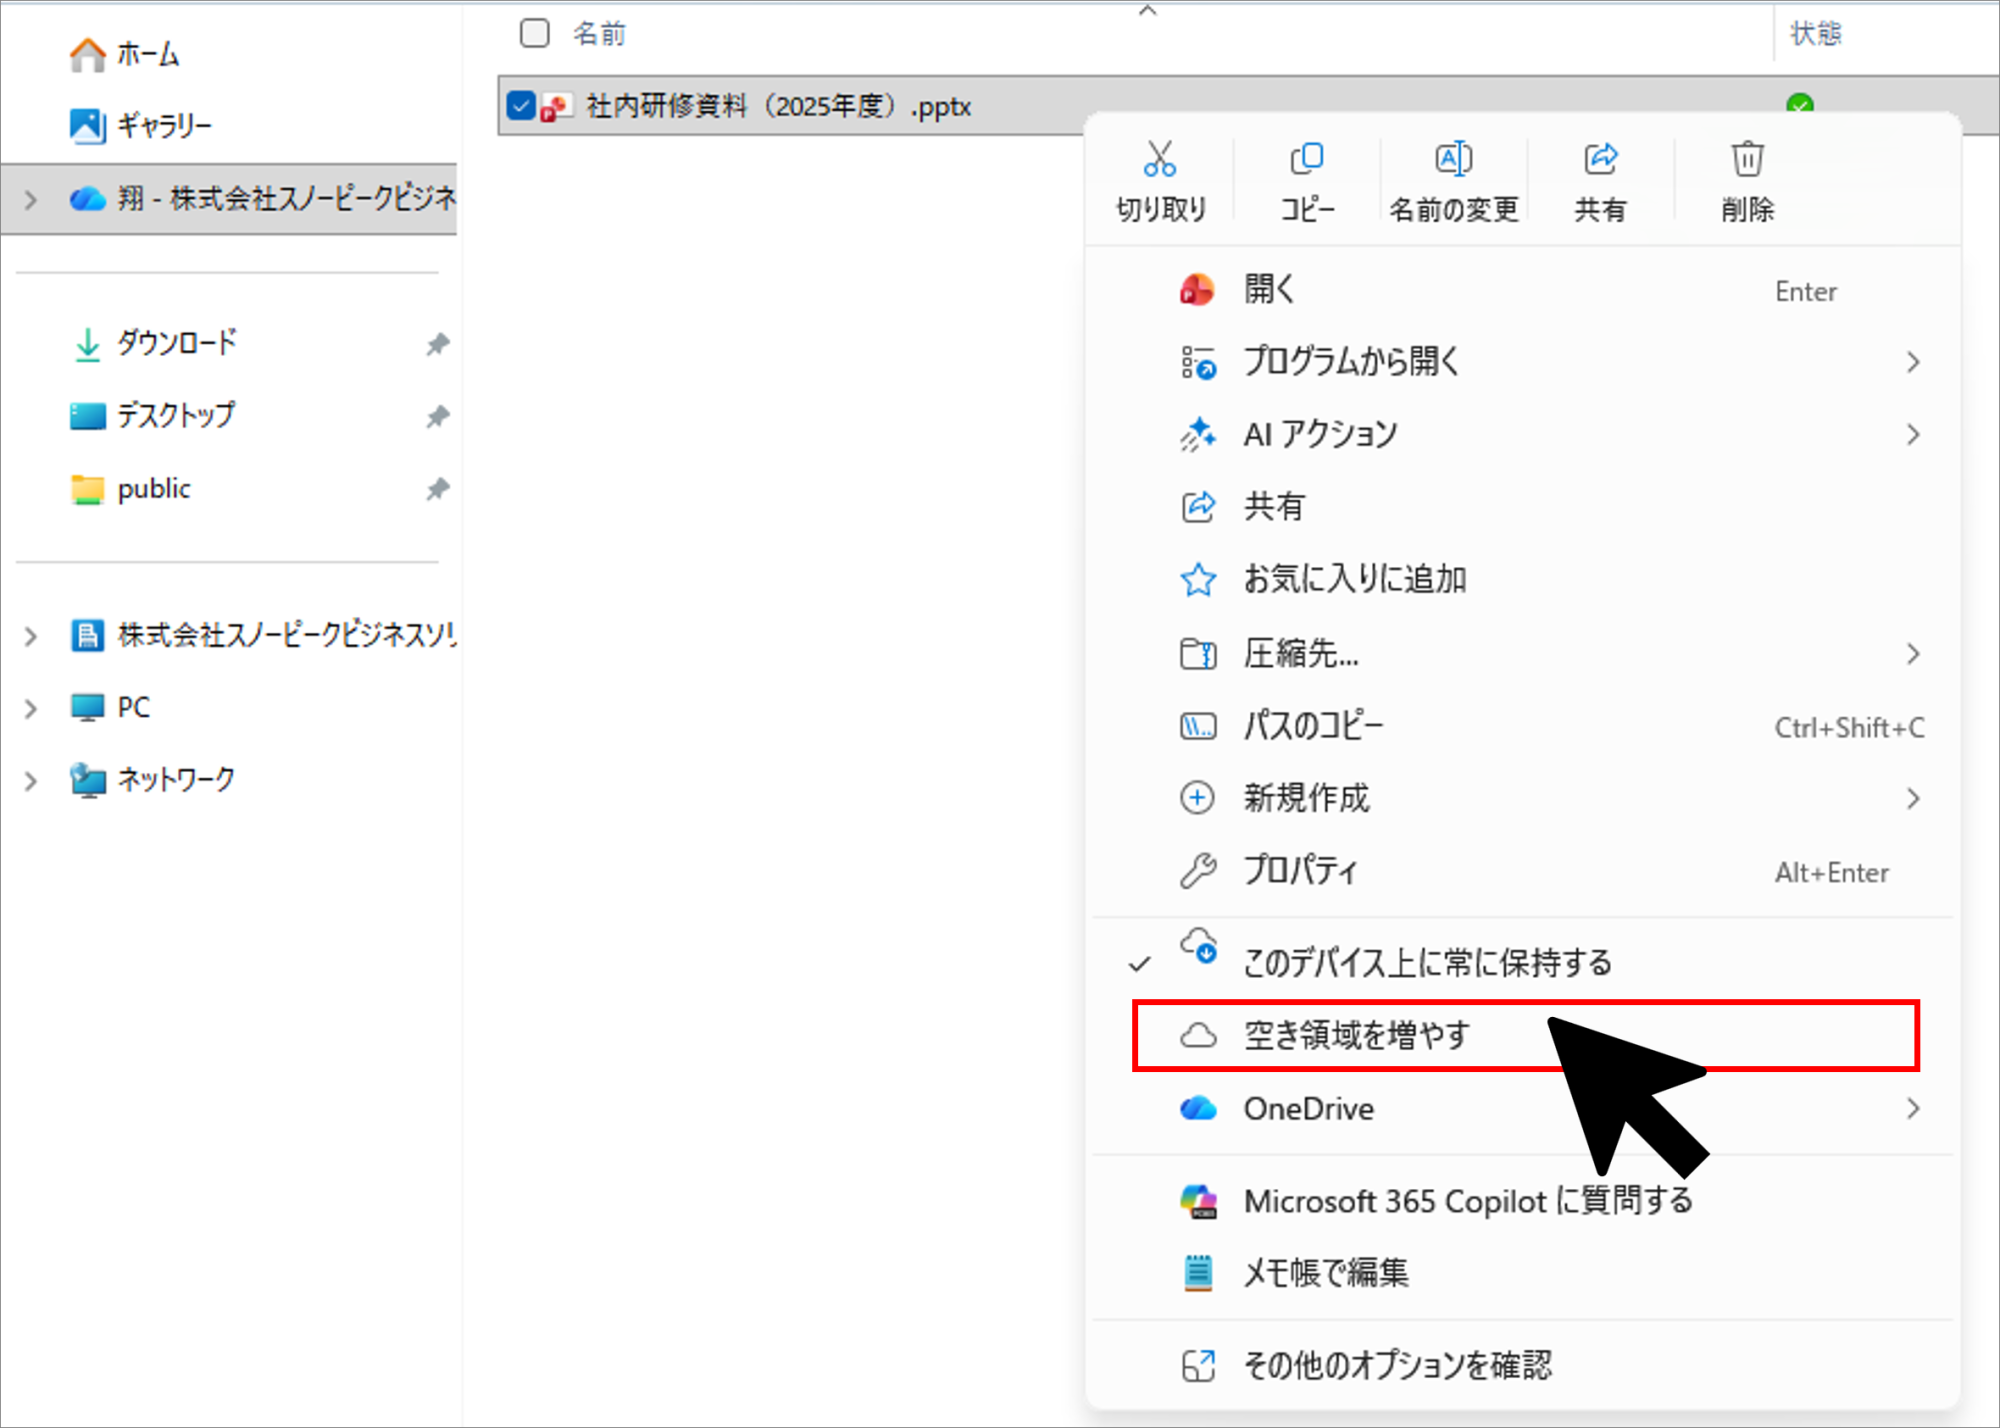Click the green sync status icon
Viewport: 2000px width, 1428px height.
(1799, 104)
